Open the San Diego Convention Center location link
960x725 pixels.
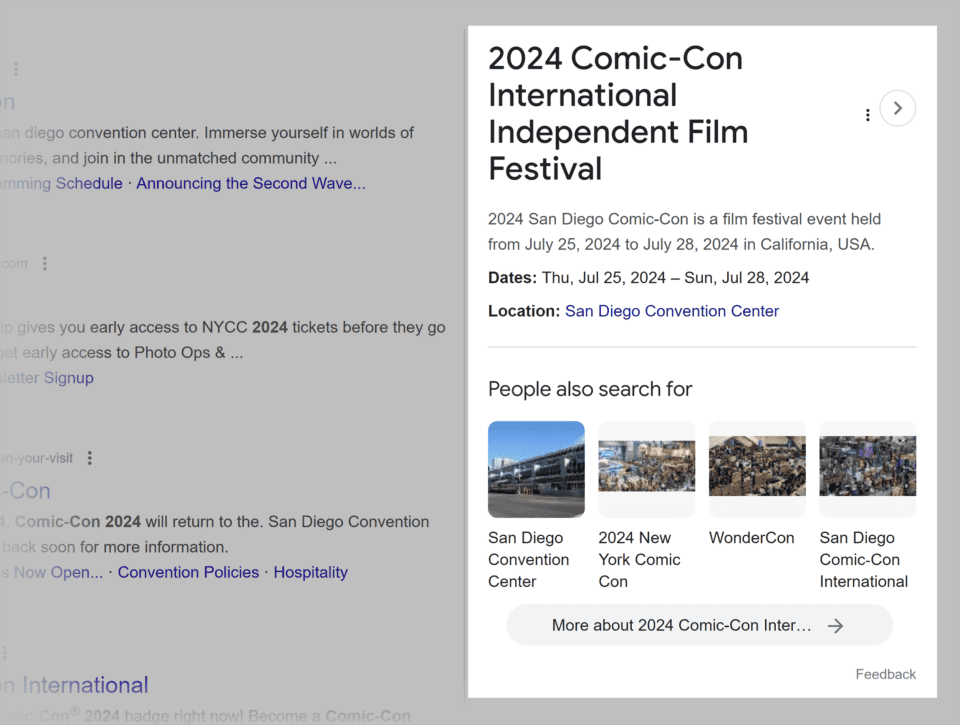[x=671, y=311]
